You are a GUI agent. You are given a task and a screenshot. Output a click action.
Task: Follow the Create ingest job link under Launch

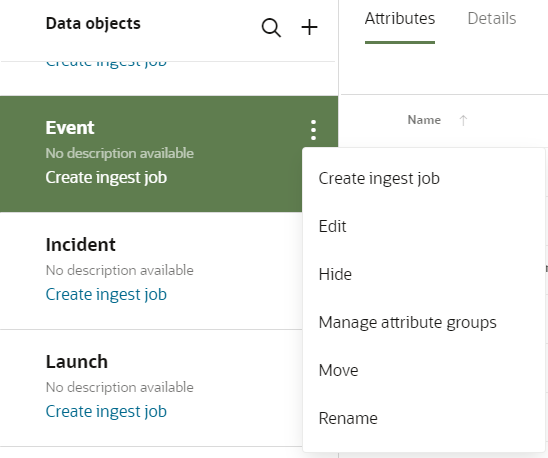(x=106, y=412)
